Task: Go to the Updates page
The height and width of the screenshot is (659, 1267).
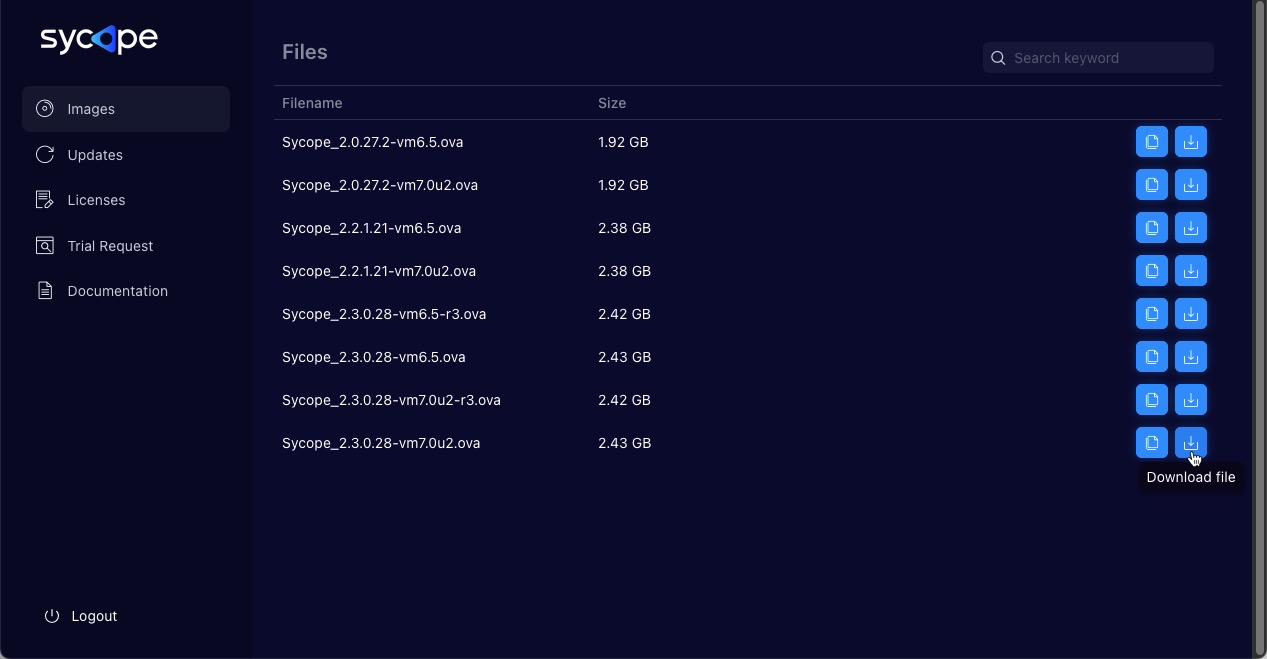Action: [x=126, y=155]
